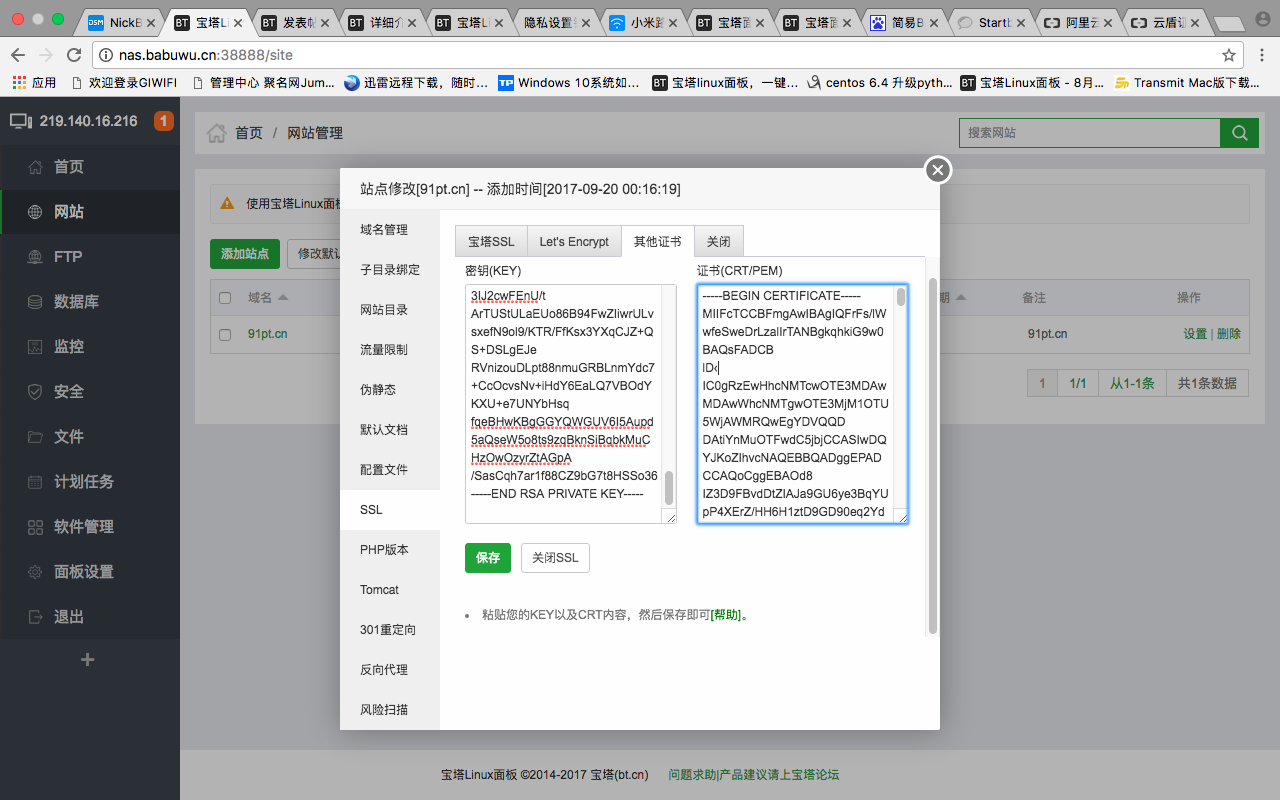
Task: Open 反向代理 in dialog menu
Action: [390, 670]
